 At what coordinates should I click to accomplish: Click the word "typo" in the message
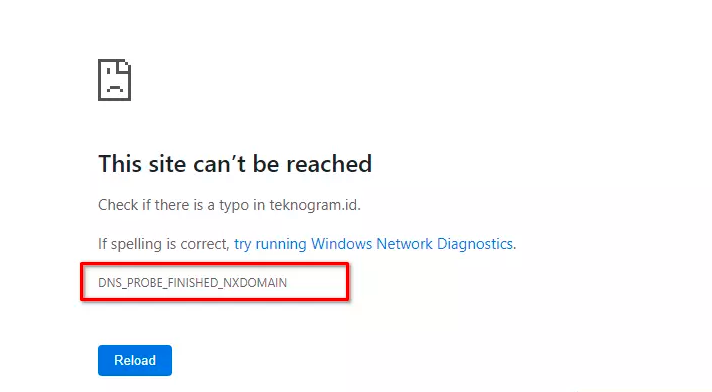(x=234, y=206)
